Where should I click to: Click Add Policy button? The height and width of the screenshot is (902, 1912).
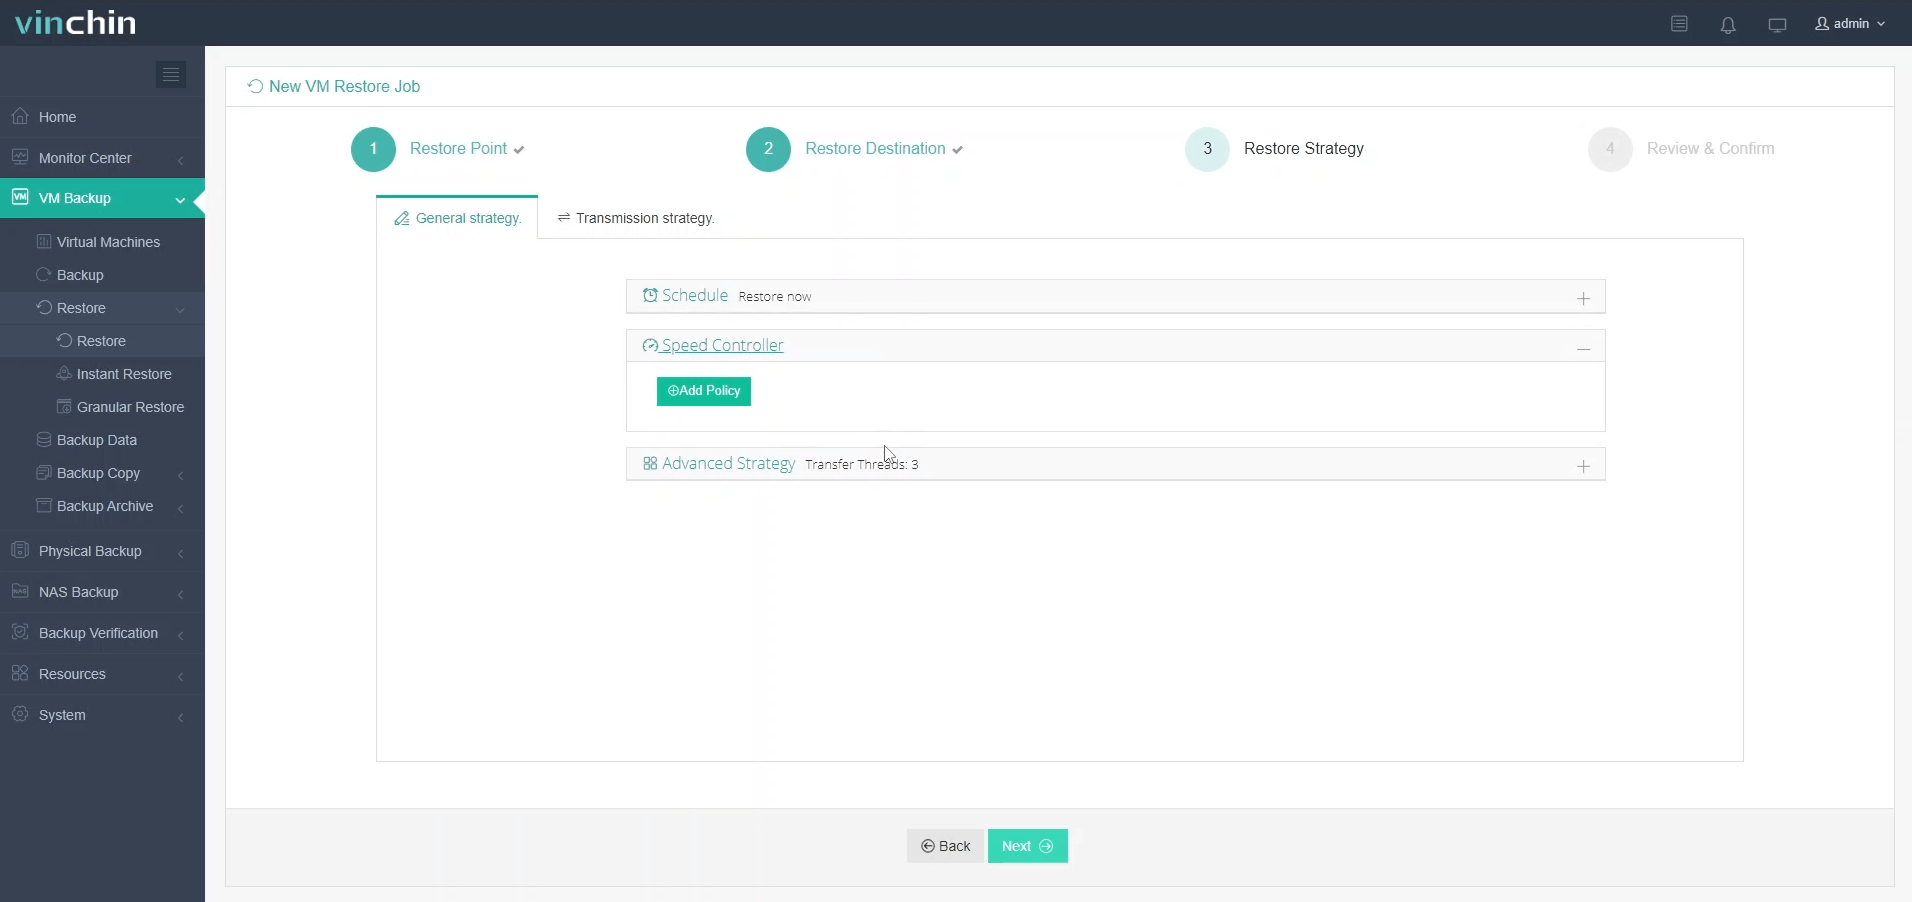coord(704,391)
